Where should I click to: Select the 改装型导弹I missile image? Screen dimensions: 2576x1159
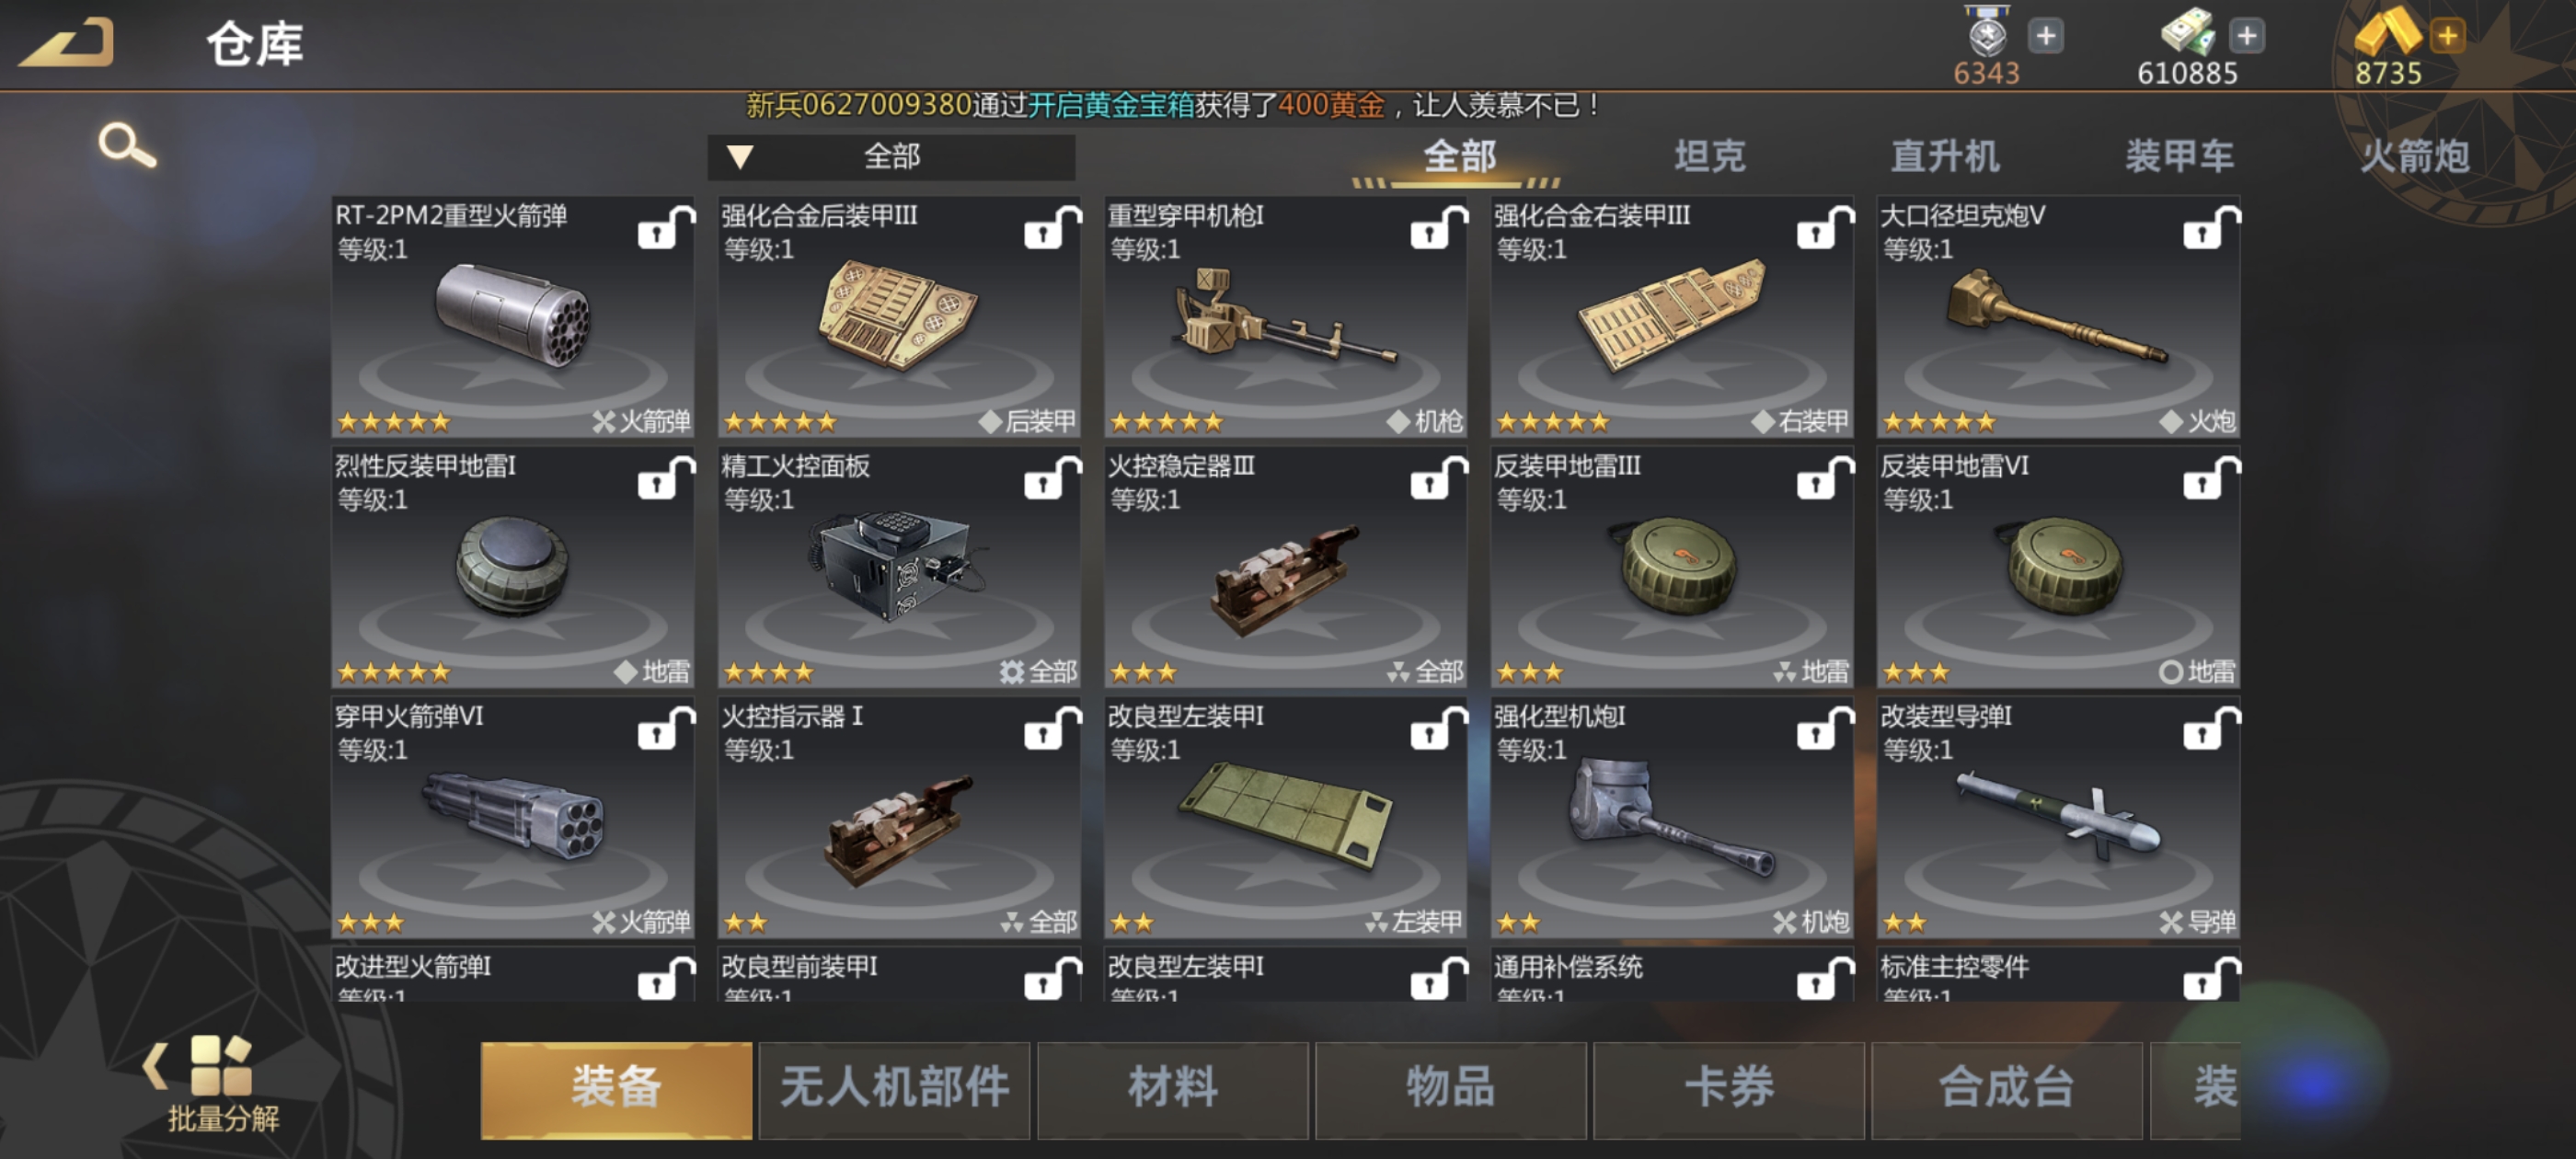click(x=2058, y=815)
